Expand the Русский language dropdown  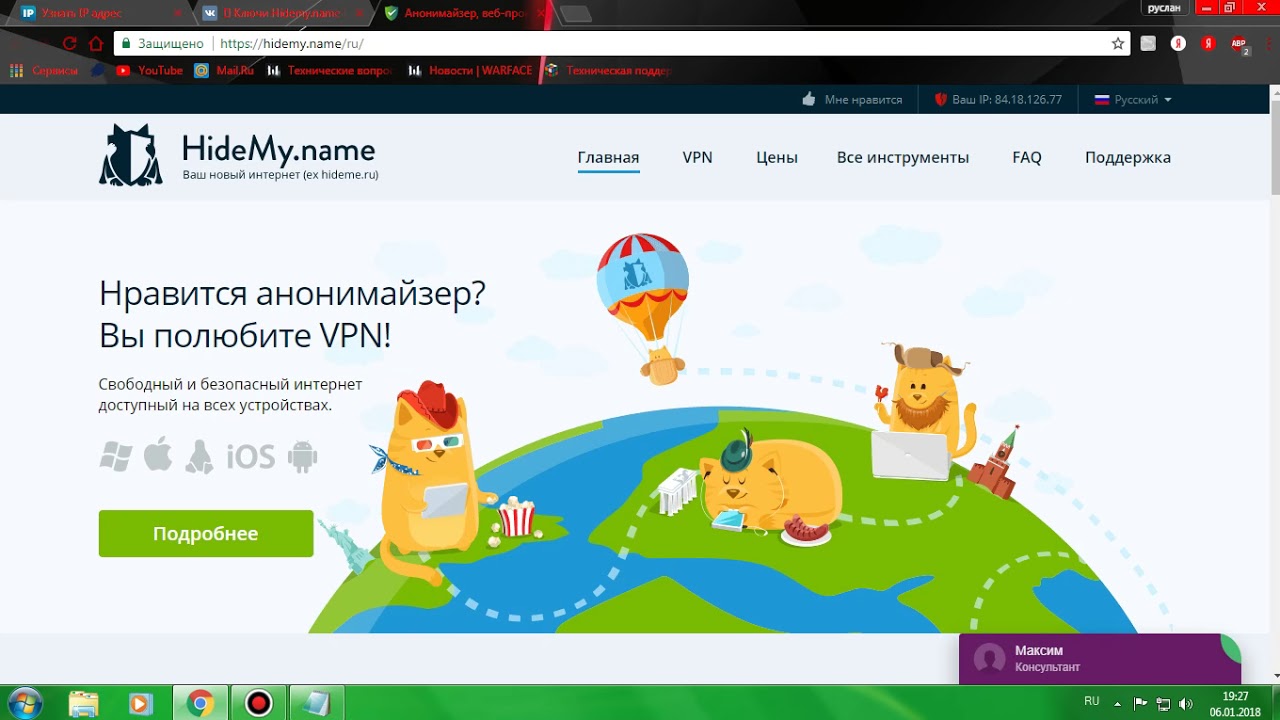pyautogui.click(x=1133, y=100)
